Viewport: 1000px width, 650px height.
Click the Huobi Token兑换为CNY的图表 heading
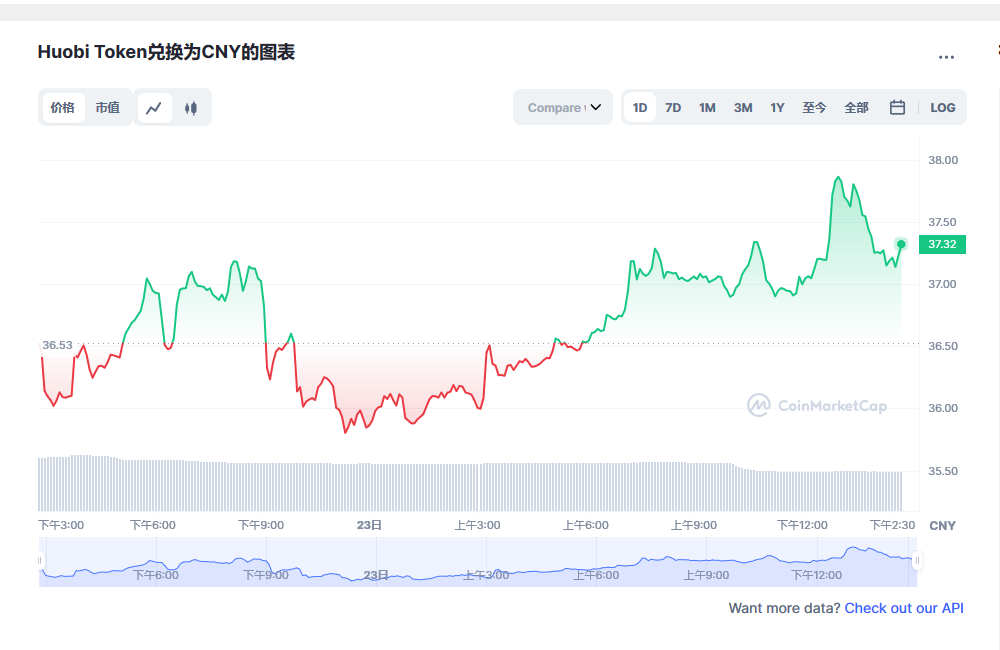click(x=166, y=52)
